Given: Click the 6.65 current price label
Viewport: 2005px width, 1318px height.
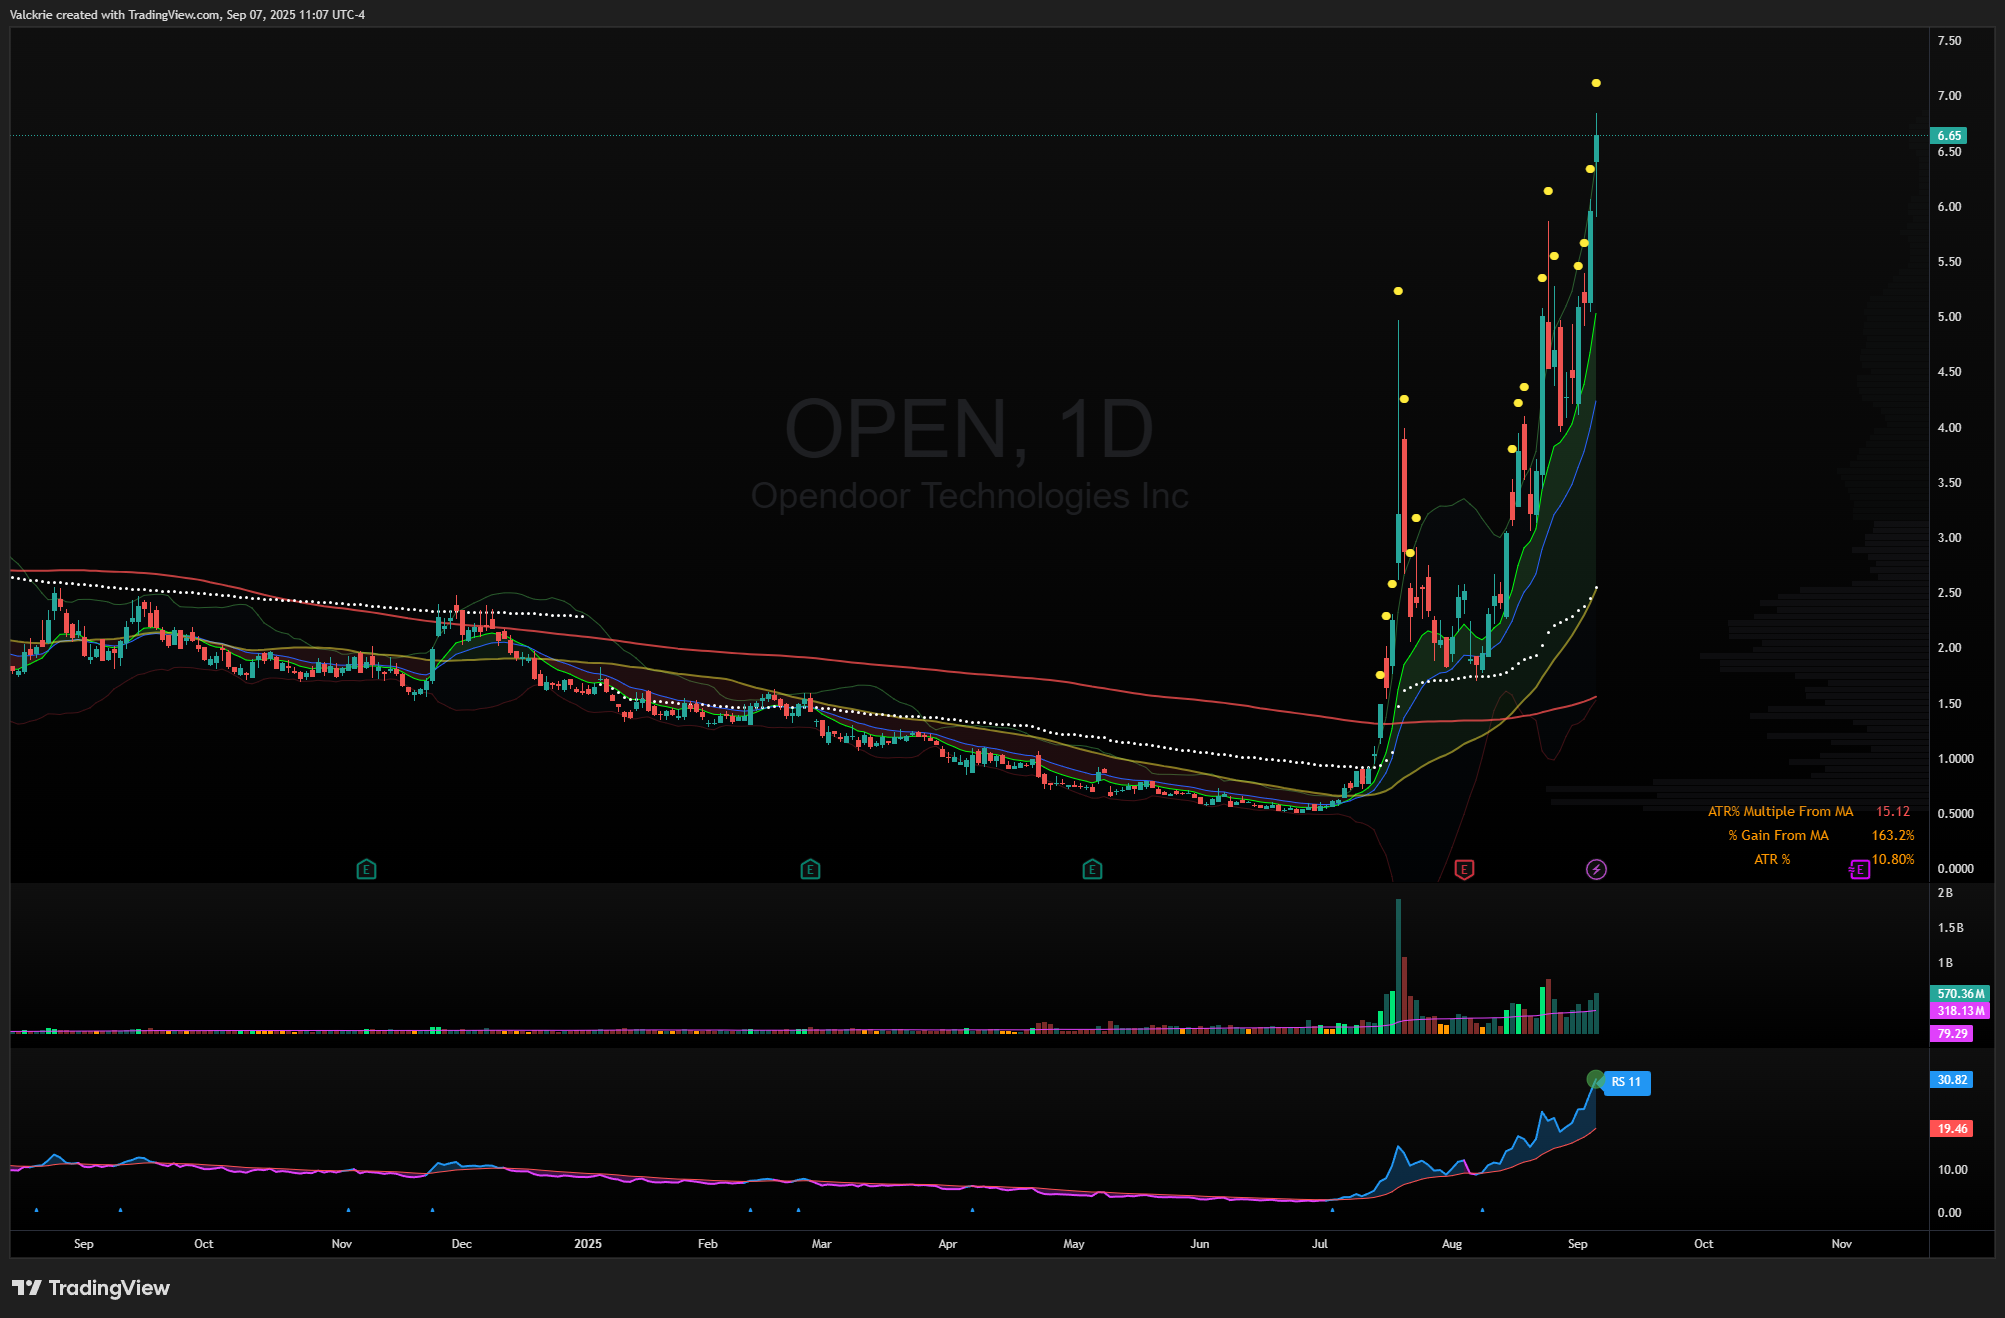Looking at the screenshot, I should coord(1948,136).
